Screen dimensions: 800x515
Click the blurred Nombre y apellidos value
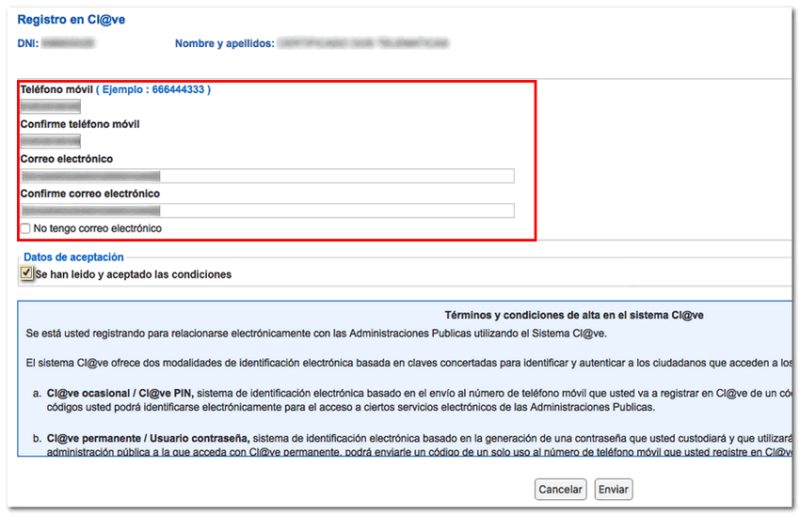[x=363, y=43]
